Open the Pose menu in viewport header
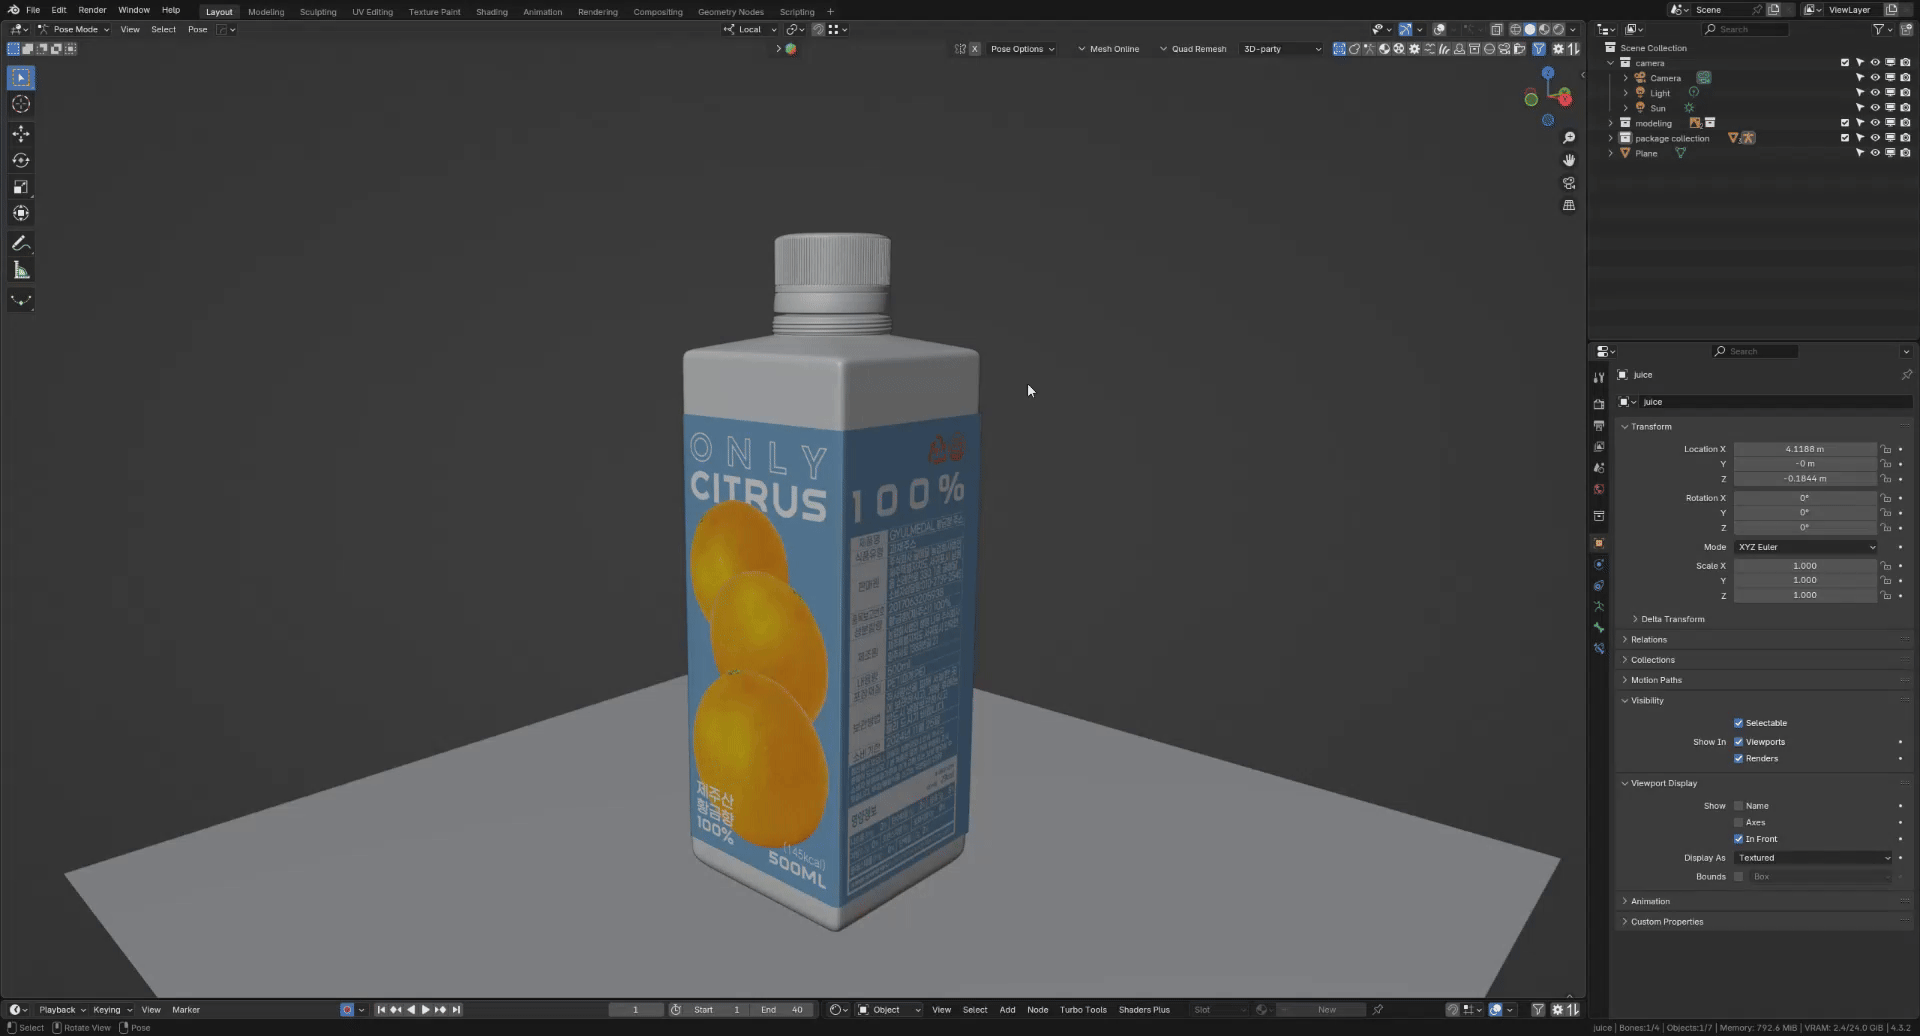Screen dimensions: 1920x1036 [198, 29]
